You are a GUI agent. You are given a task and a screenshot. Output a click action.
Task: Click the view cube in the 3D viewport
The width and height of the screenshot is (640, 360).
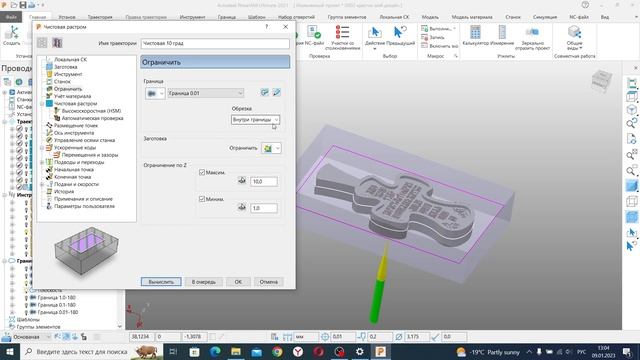[x=601, y=80]
